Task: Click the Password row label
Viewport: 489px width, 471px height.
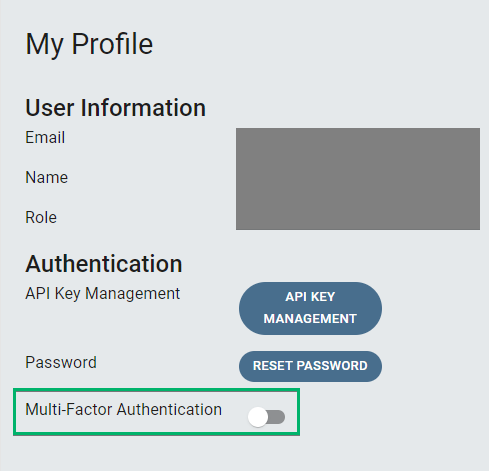Action: click(61, 362)
